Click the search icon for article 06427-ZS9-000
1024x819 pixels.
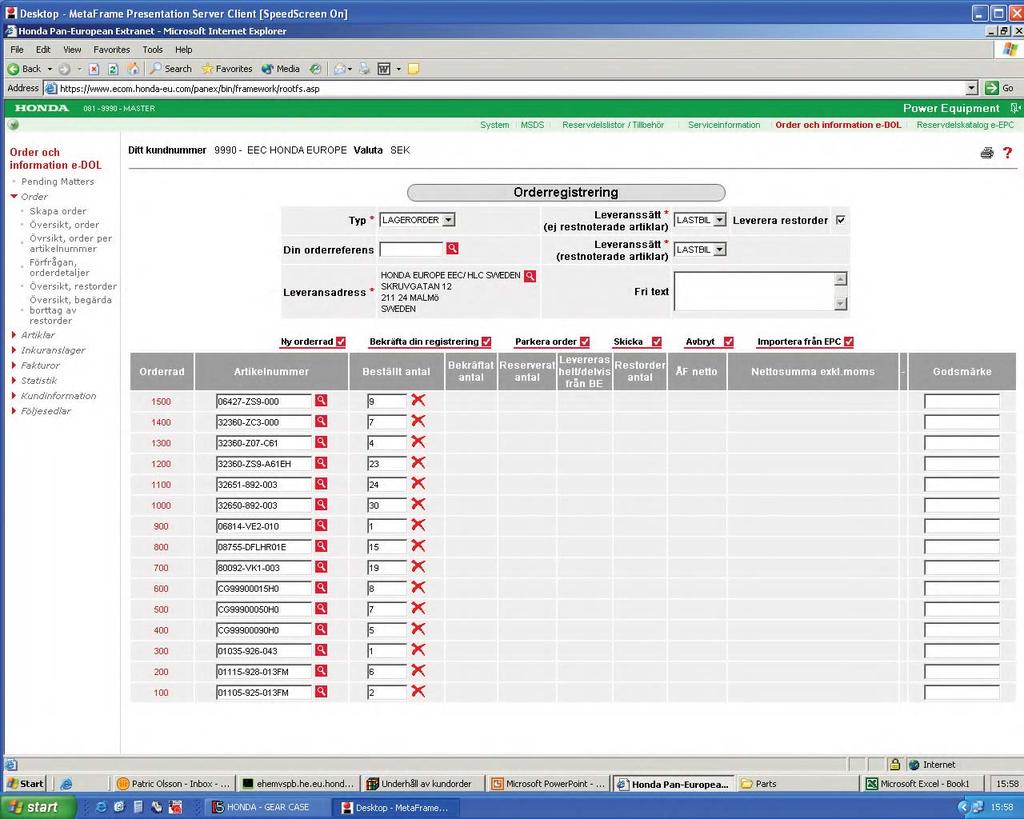coord(321,400)
